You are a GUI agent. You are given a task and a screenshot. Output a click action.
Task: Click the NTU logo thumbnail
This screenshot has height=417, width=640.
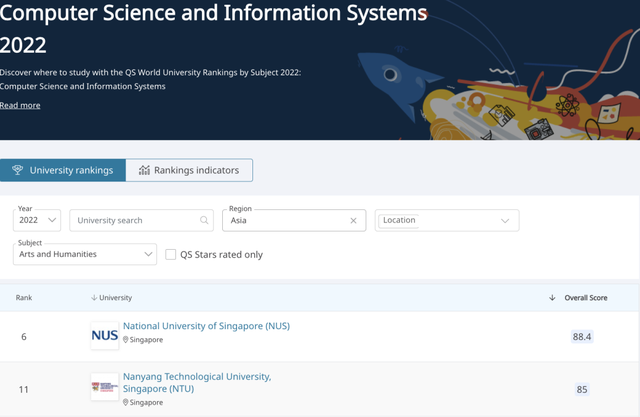tap(105, 386)
